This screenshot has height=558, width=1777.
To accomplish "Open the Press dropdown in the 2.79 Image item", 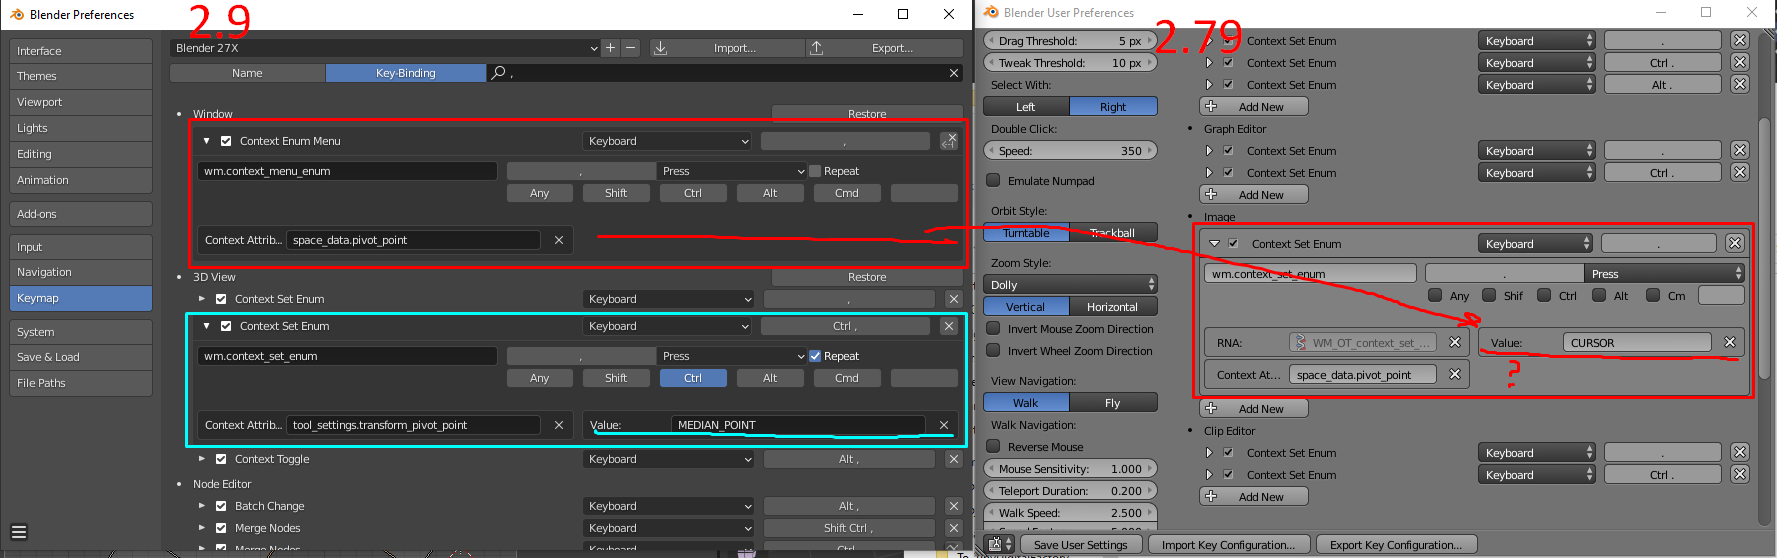I will [1665, 273].
